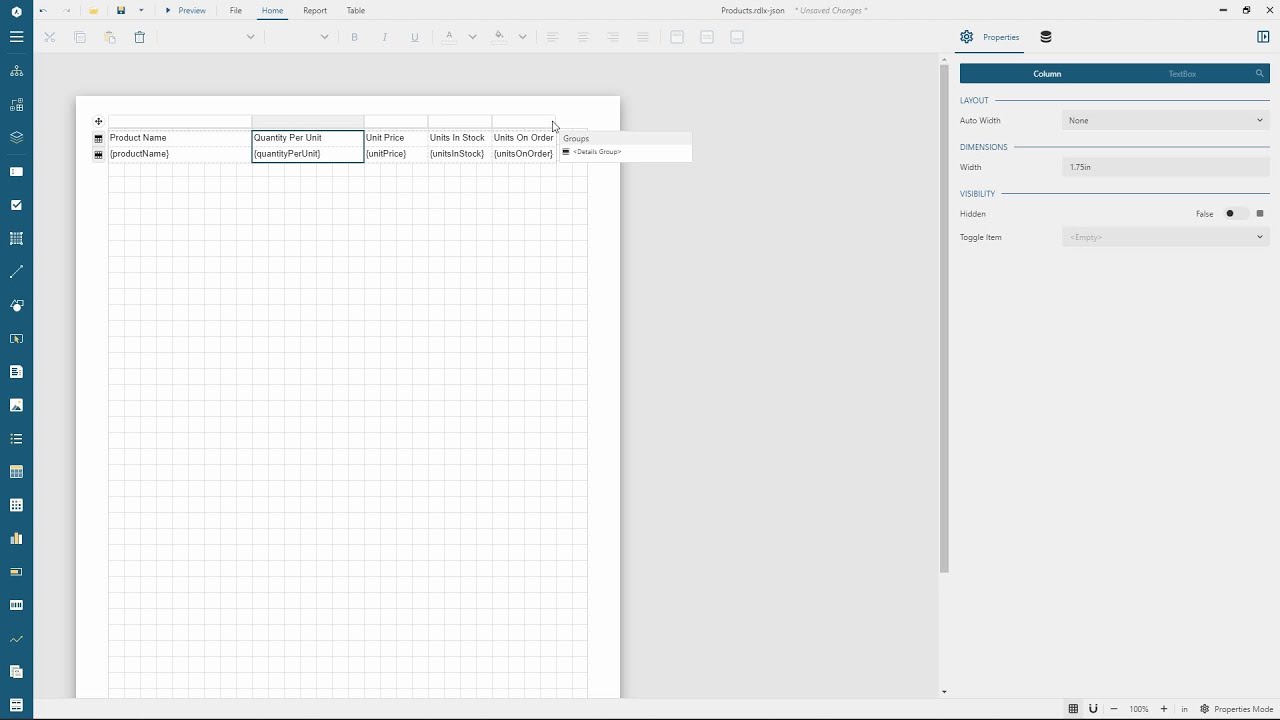This screenshot has width=1280, height=720.
Task: Cut the selected item
Action: [50, 37]
